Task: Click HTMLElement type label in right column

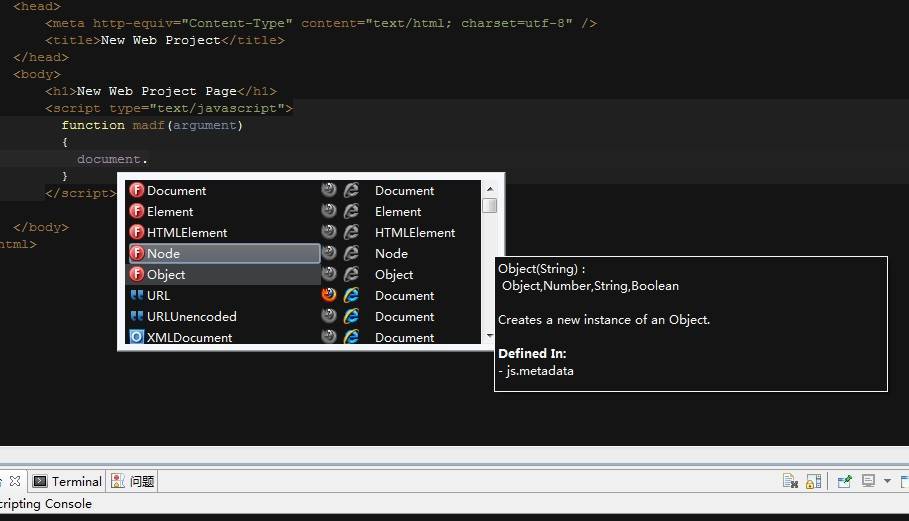Action: [415, 232]
